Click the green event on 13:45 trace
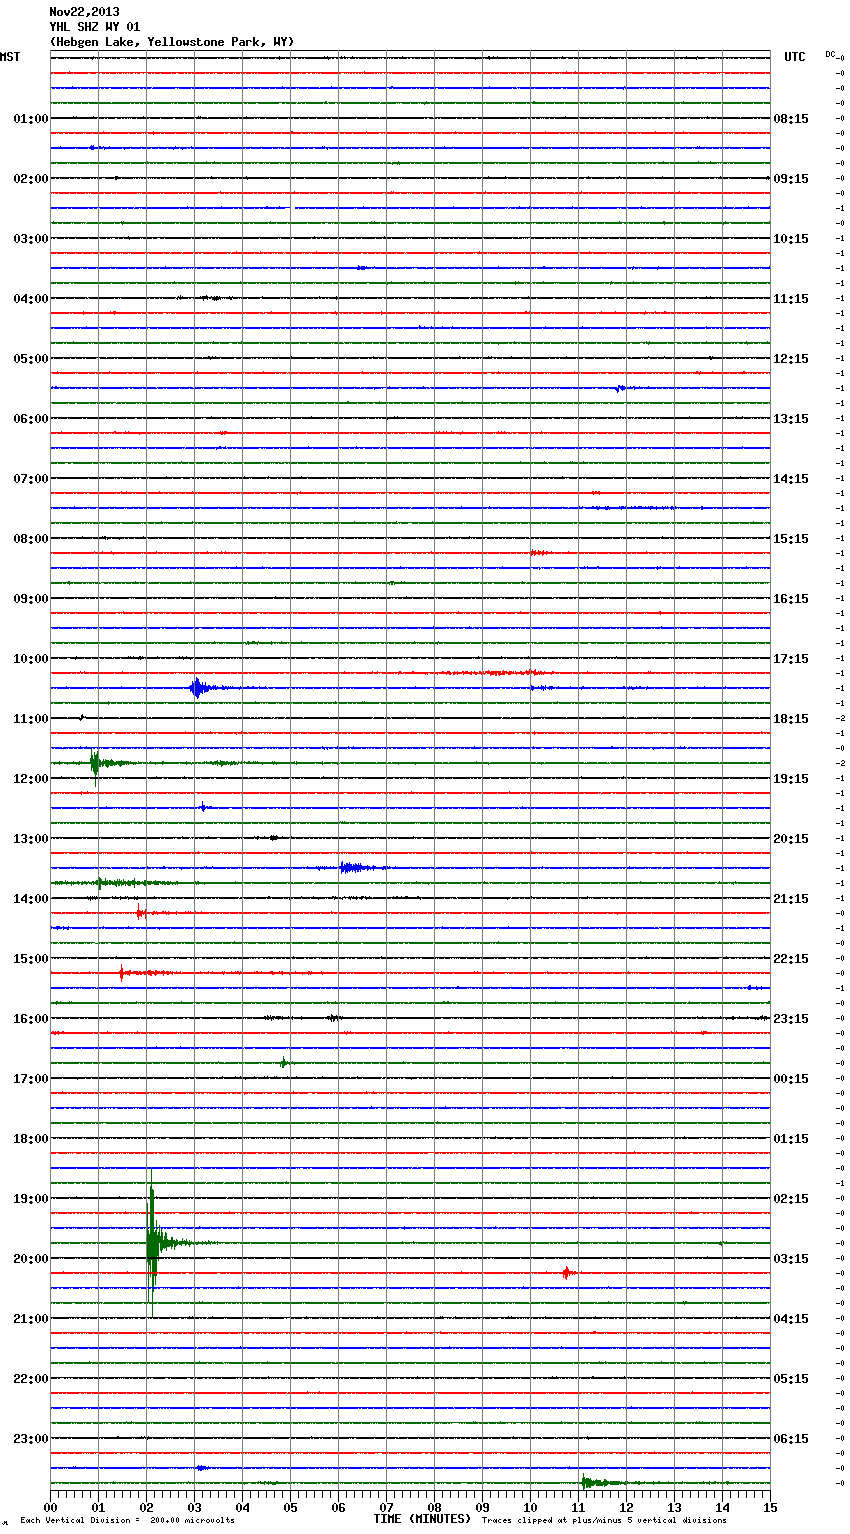This screenshot has height=1534, width=850. 115,883
